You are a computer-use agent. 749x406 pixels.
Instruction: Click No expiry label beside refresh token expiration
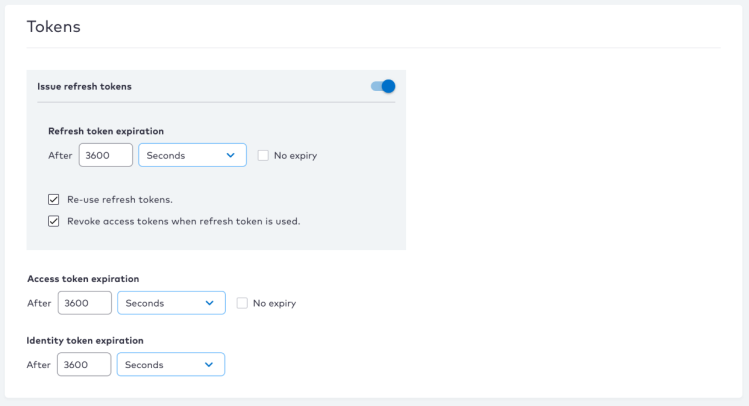click(x=296, y=156)
